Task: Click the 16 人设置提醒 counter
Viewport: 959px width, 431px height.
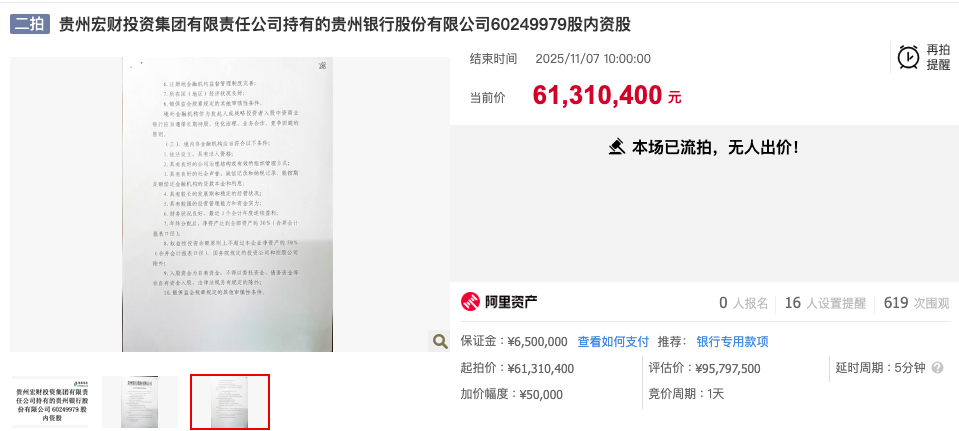Action: click(x=825, y=303)
